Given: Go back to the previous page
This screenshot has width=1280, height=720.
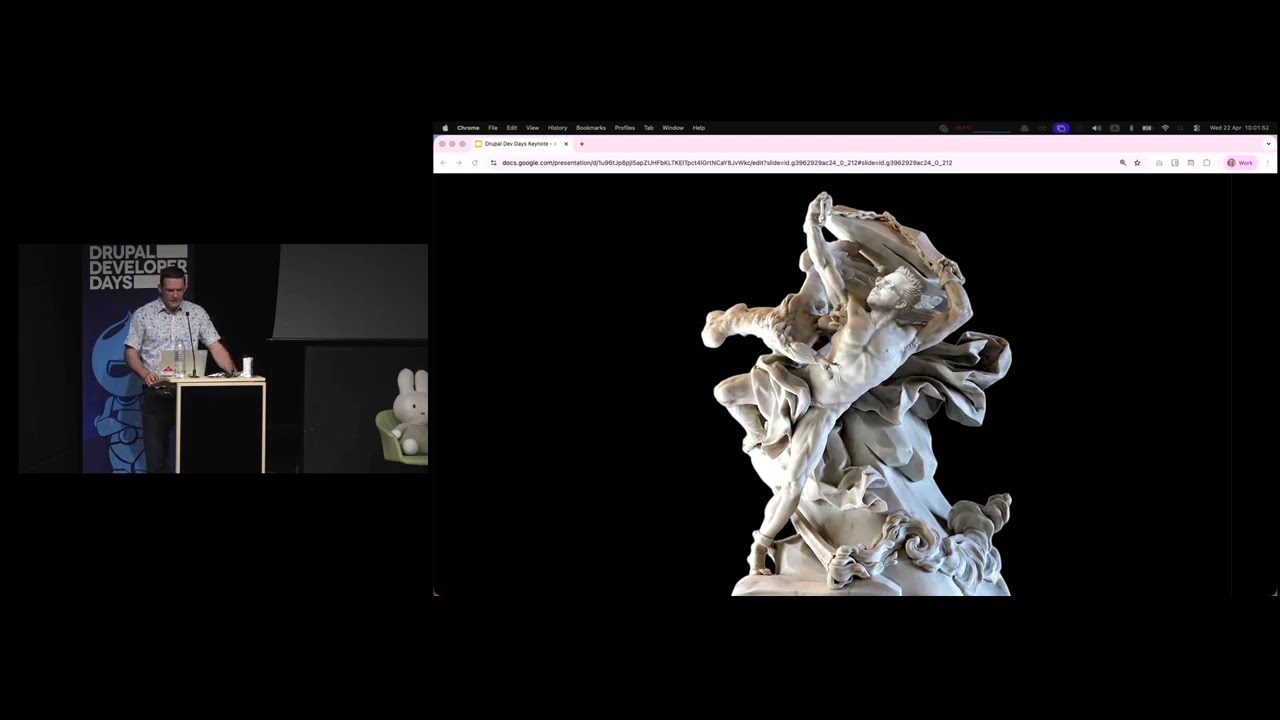Looking at the screenshot, I should 444,163.
